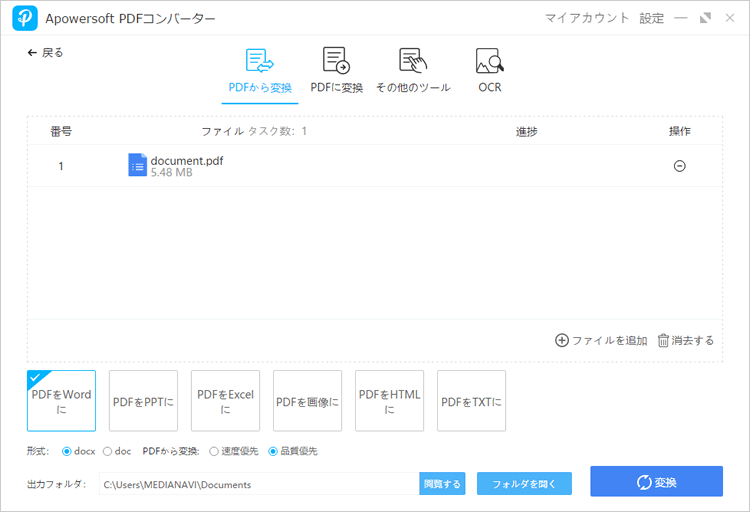Select PDFをTXTに conversion option

(x=472, y=401)
